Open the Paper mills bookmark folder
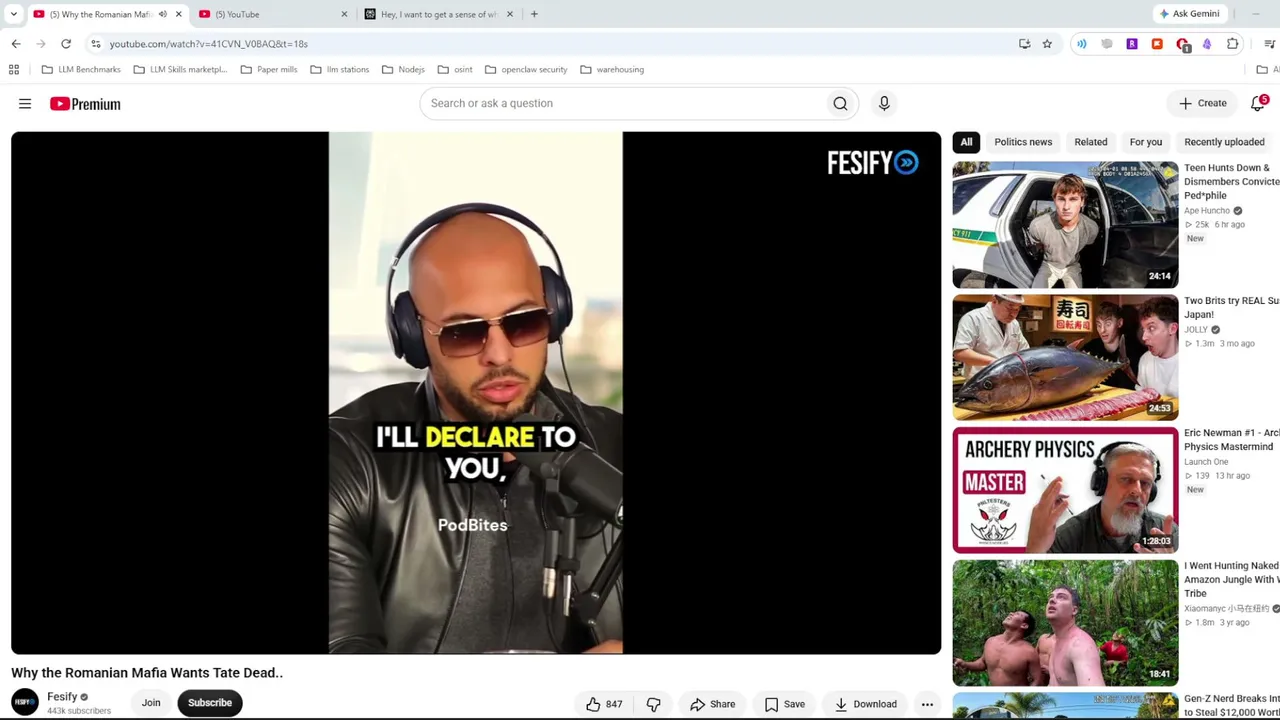The width and height of the screenshot is (1280, 720). pyautogui.click(x=269, y=70)
